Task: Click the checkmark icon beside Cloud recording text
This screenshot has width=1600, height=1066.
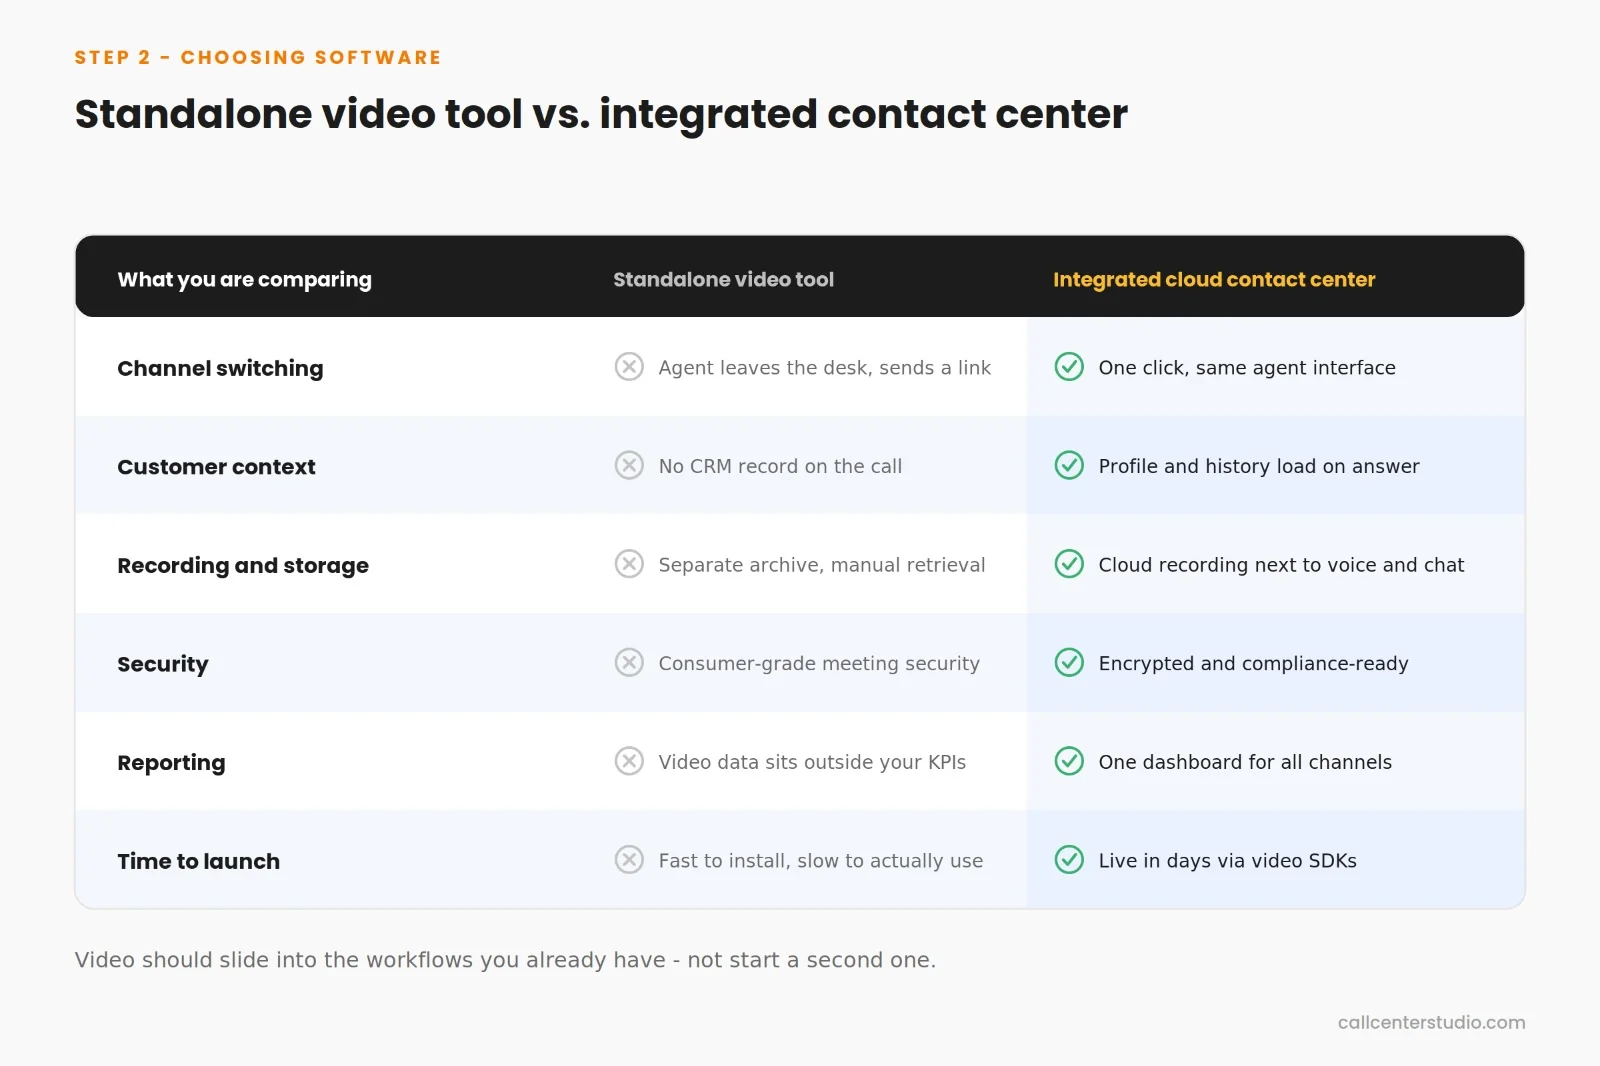Action: 1069,564
